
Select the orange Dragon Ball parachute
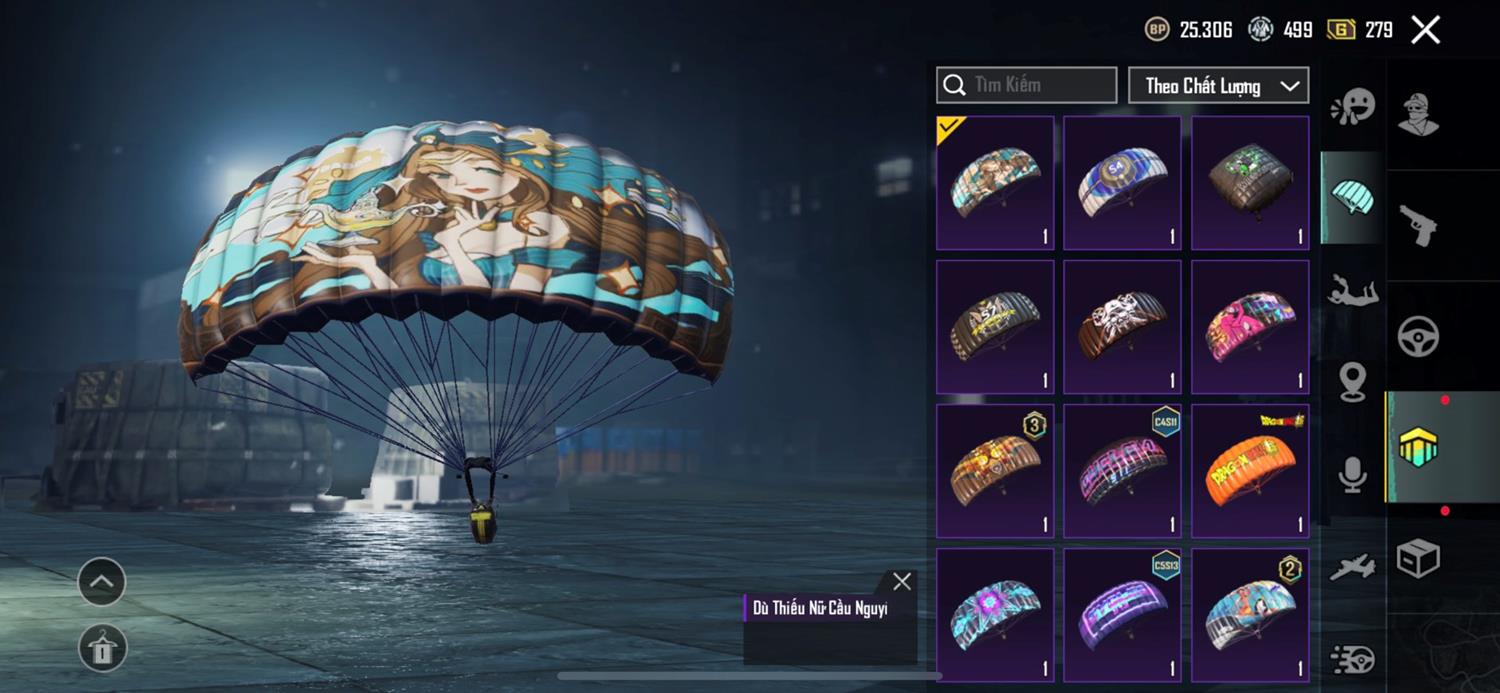point(1250,470)
